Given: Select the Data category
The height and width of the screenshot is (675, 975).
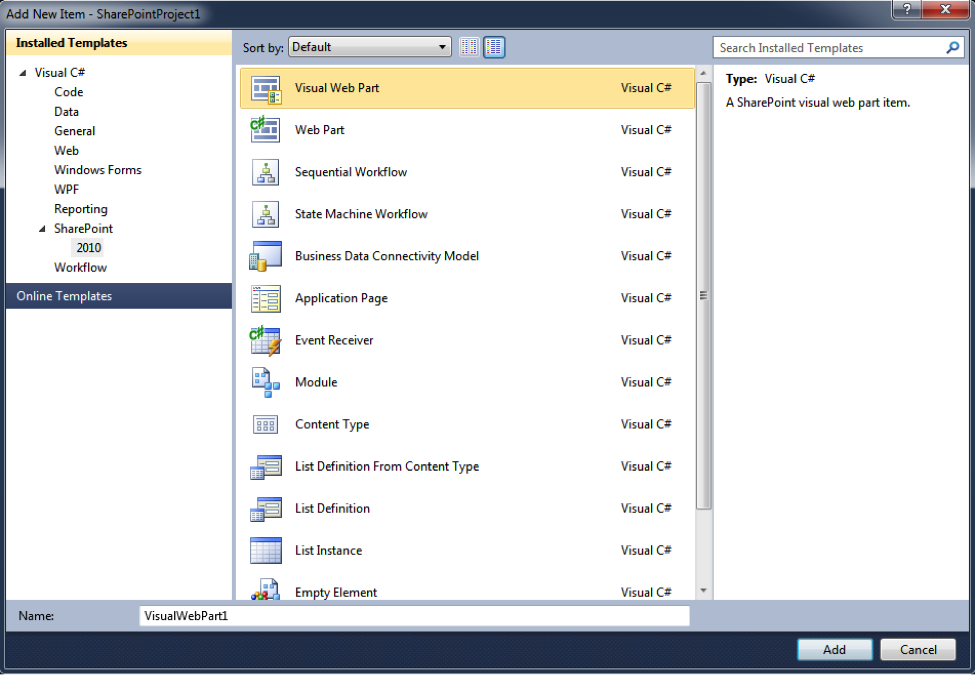Looking at the screenshot, I should click(x=67, y=112).
